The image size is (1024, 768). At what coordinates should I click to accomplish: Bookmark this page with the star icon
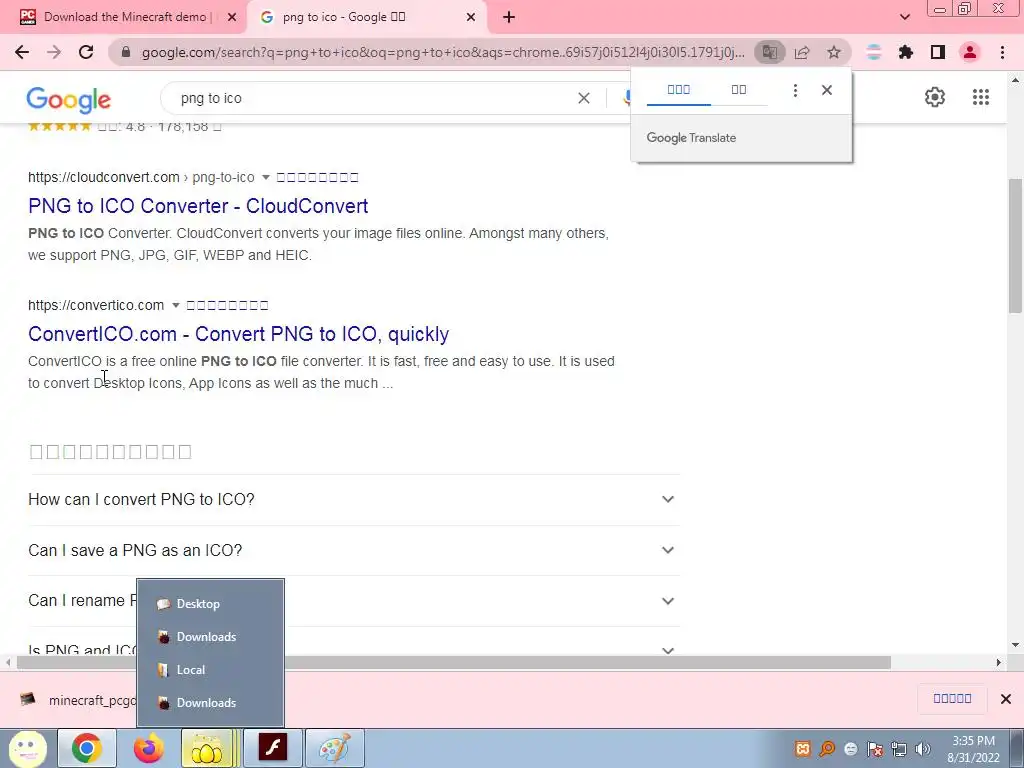(x=834, y=52)
